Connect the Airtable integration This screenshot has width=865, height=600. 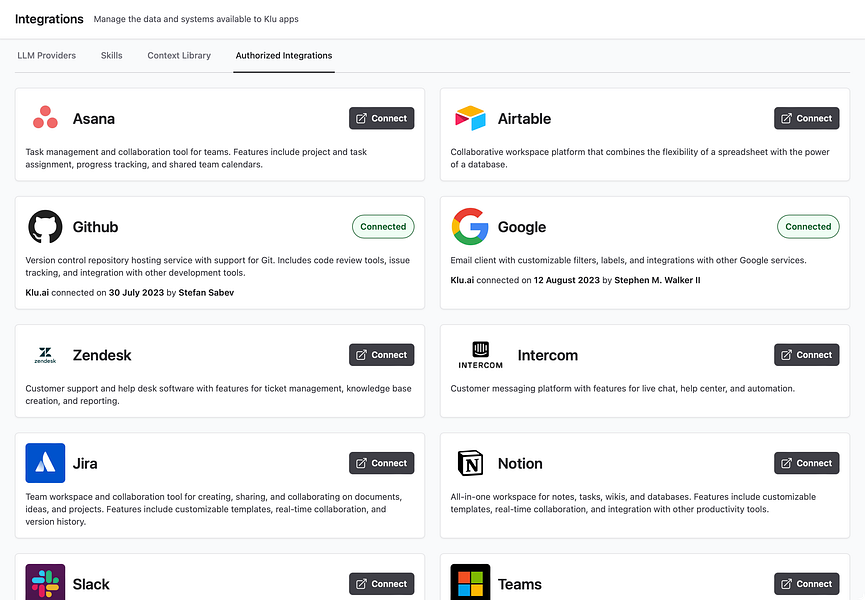pos(807,118)
